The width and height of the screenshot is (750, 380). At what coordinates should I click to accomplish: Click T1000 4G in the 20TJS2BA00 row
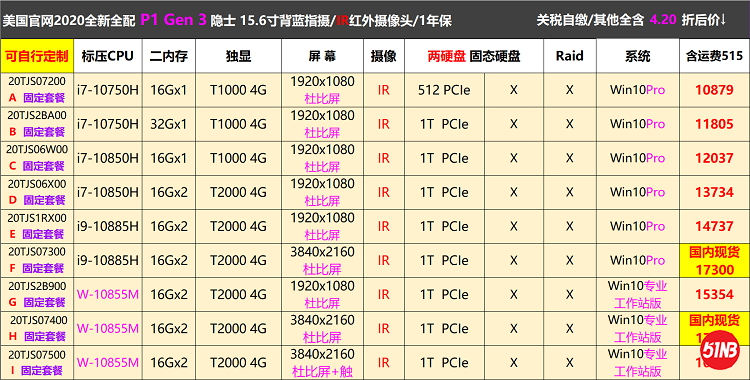point(238,124)
